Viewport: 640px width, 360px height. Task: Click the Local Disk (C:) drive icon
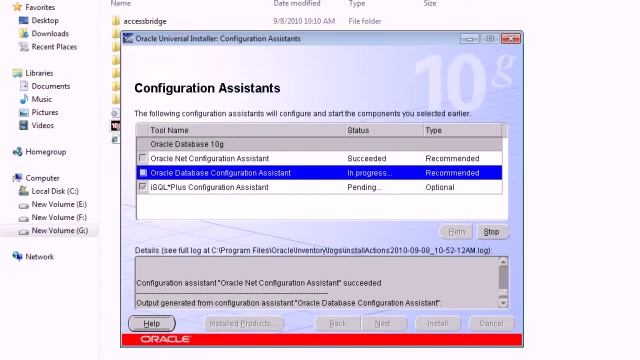tap(24, 191)
